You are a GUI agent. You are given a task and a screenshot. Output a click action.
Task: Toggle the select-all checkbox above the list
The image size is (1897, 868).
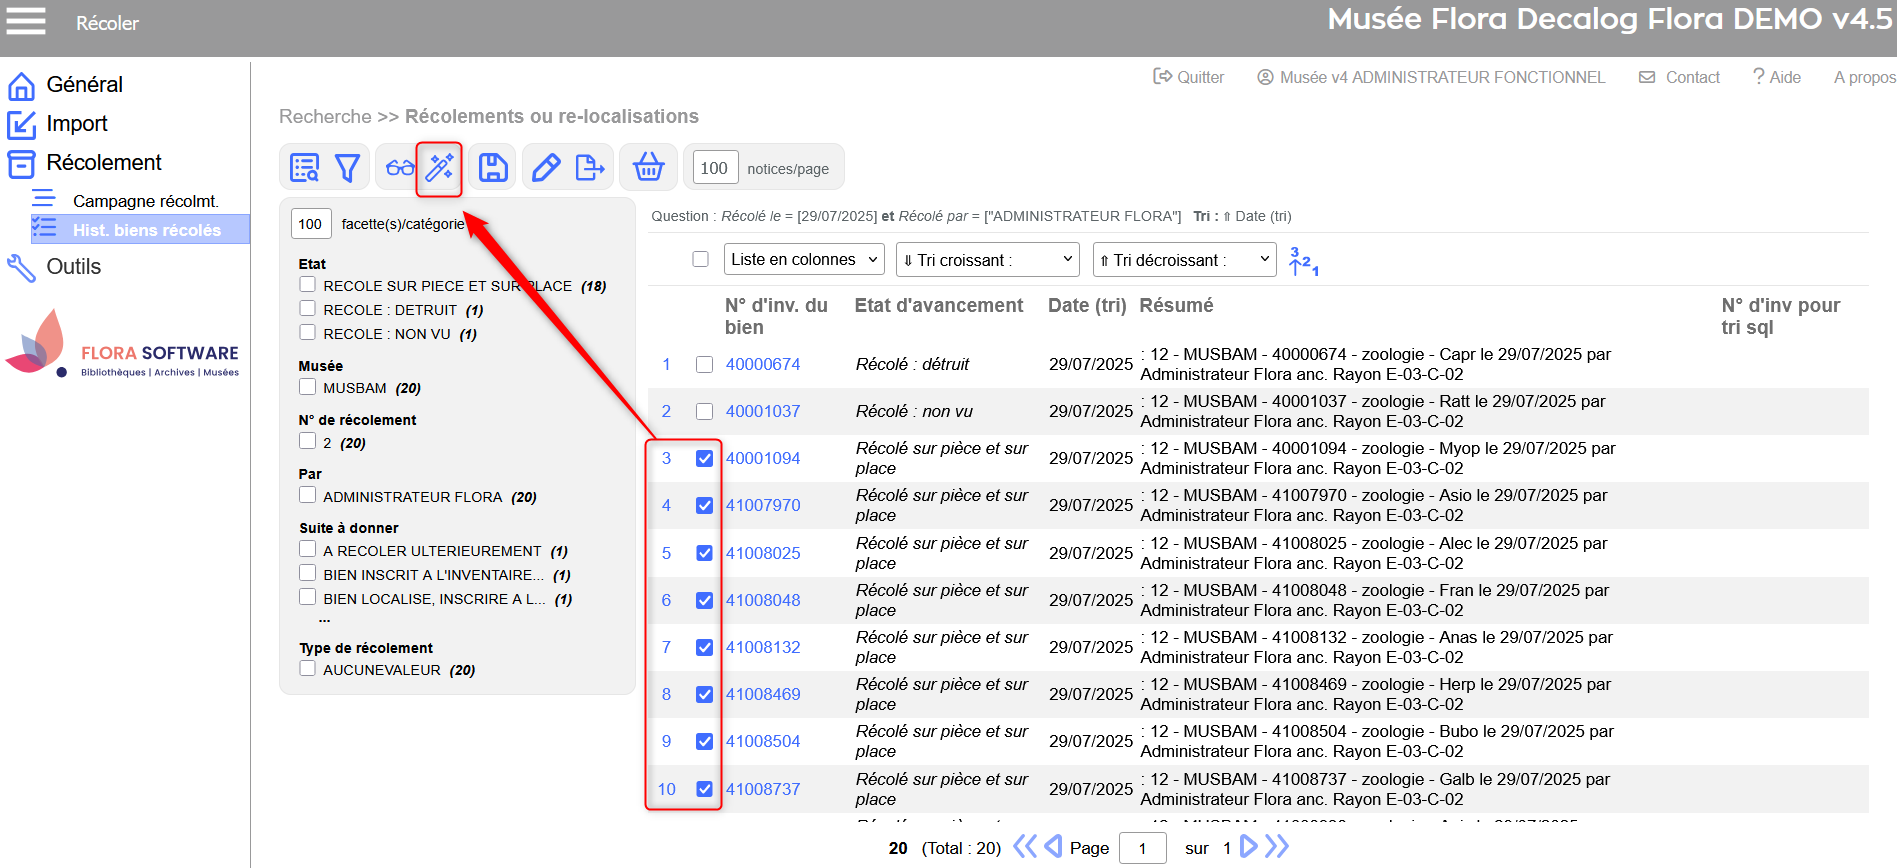[701, 260]
